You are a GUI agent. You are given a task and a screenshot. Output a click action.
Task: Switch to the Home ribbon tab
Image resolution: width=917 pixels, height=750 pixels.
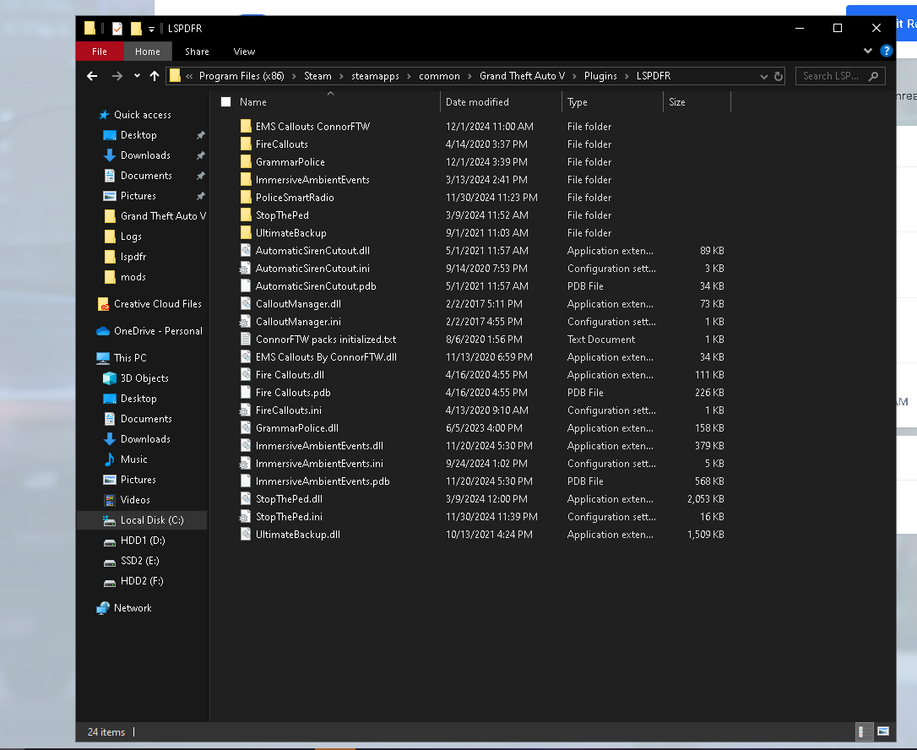pyautogui.click(x=147, y=51)
